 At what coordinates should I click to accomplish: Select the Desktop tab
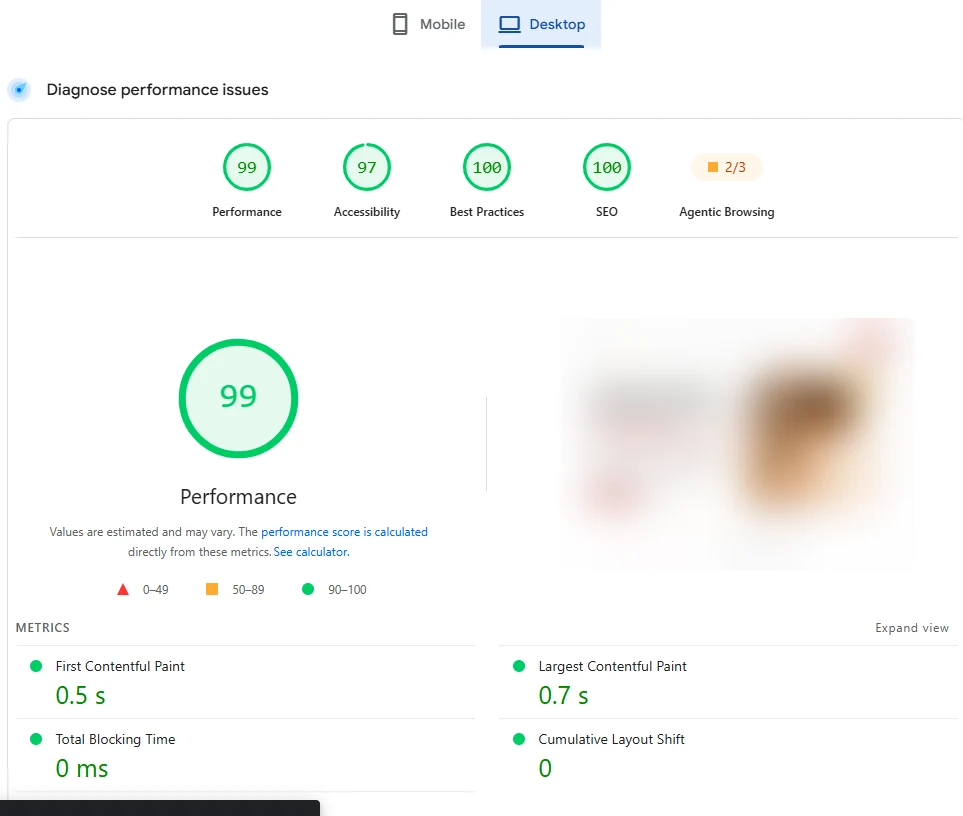click(x=541, y=24)
